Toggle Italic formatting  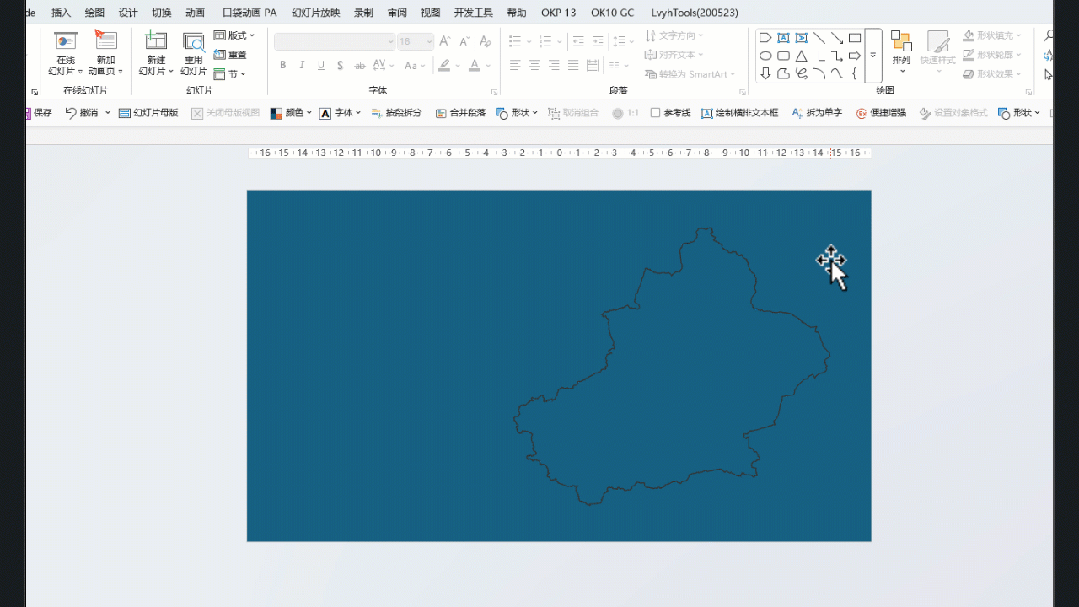coord(301,65)
